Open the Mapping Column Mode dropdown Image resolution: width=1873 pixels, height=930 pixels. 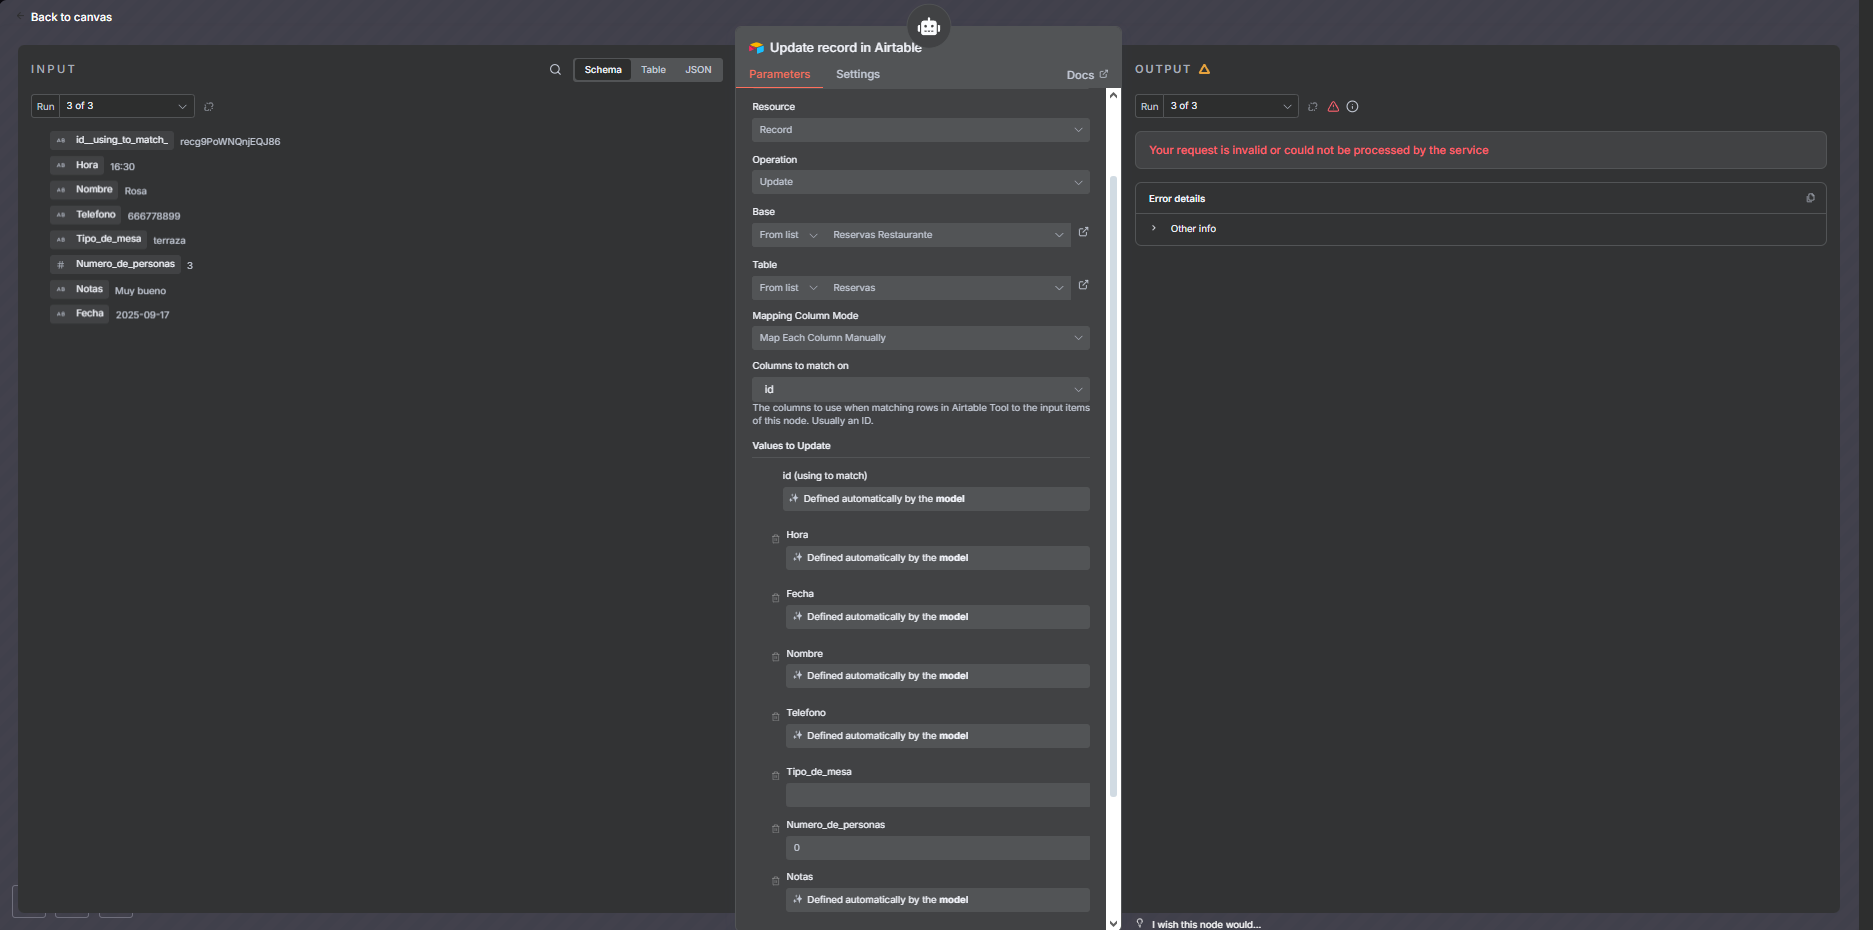[920, 338]
